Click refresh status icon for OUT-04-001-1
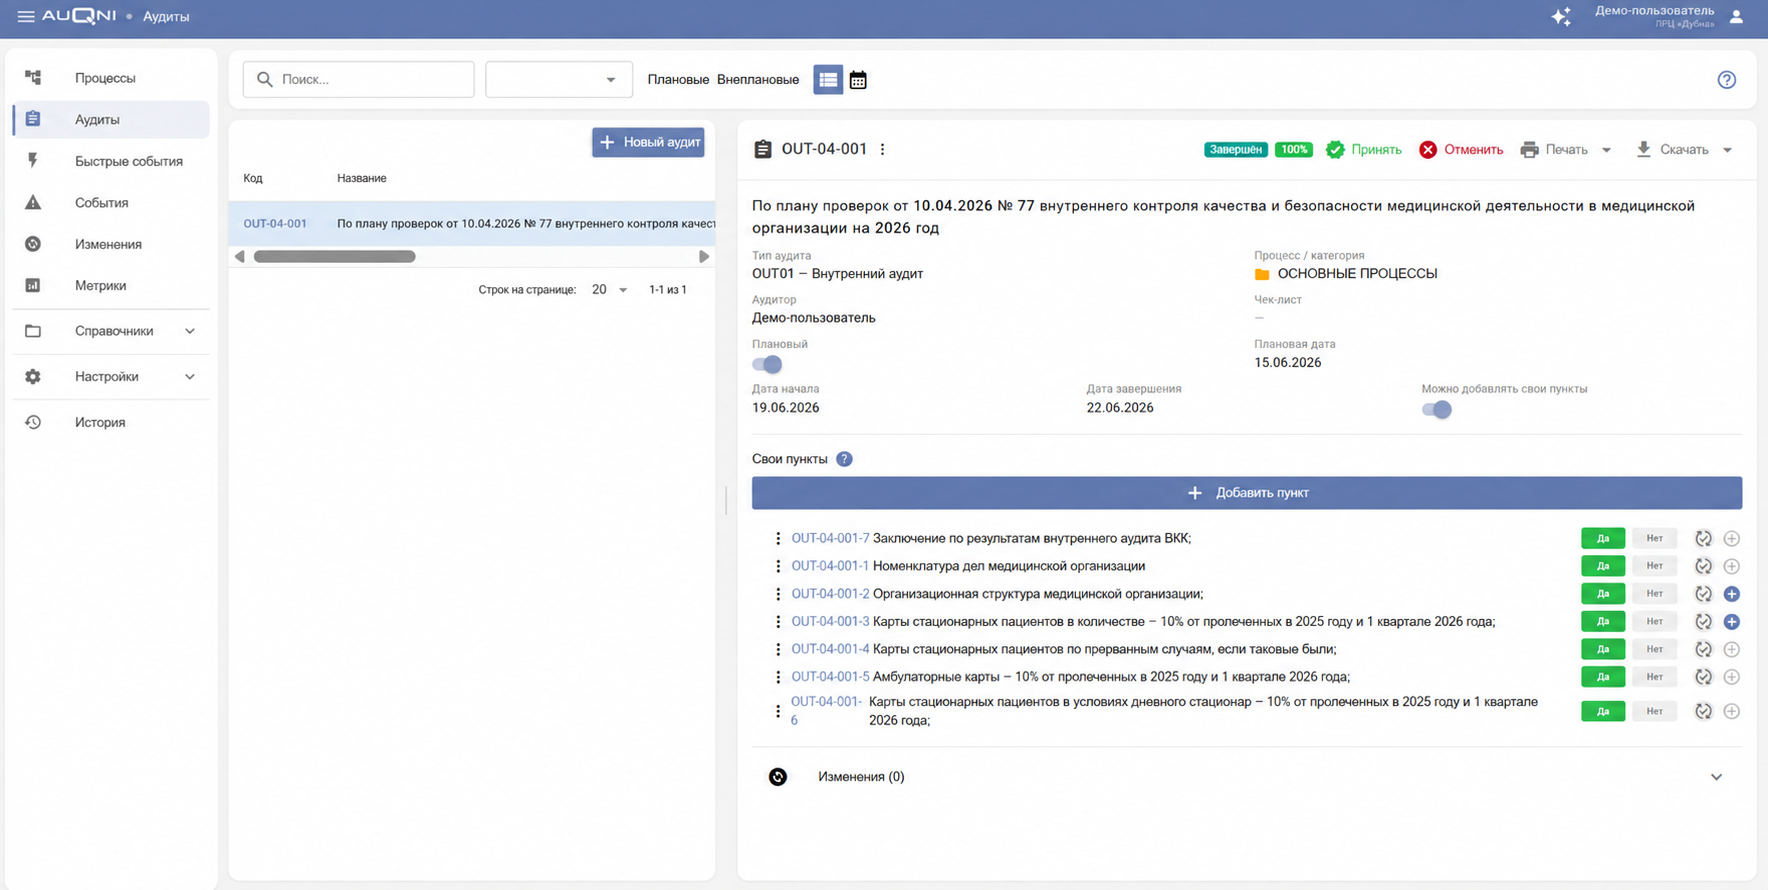 pyautogui.click(x=1703, y=566)
